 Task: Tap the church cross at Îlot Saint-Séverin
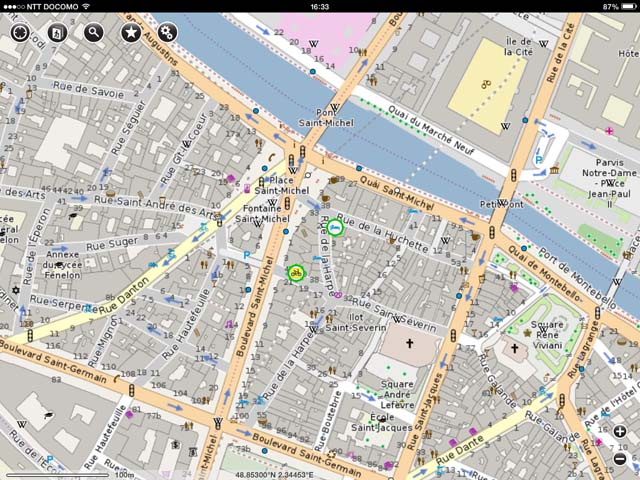[x=409, y=343]
